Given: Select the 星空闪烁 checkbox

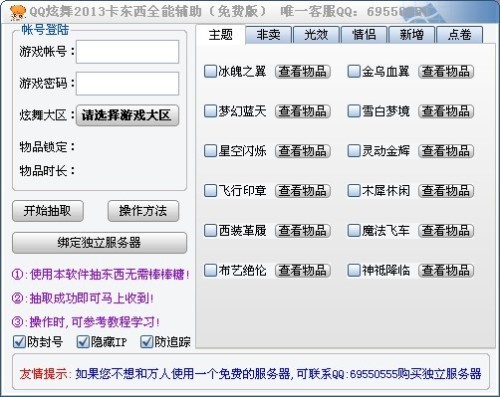Looking at the screenshot, I should [x=210, y=151].
